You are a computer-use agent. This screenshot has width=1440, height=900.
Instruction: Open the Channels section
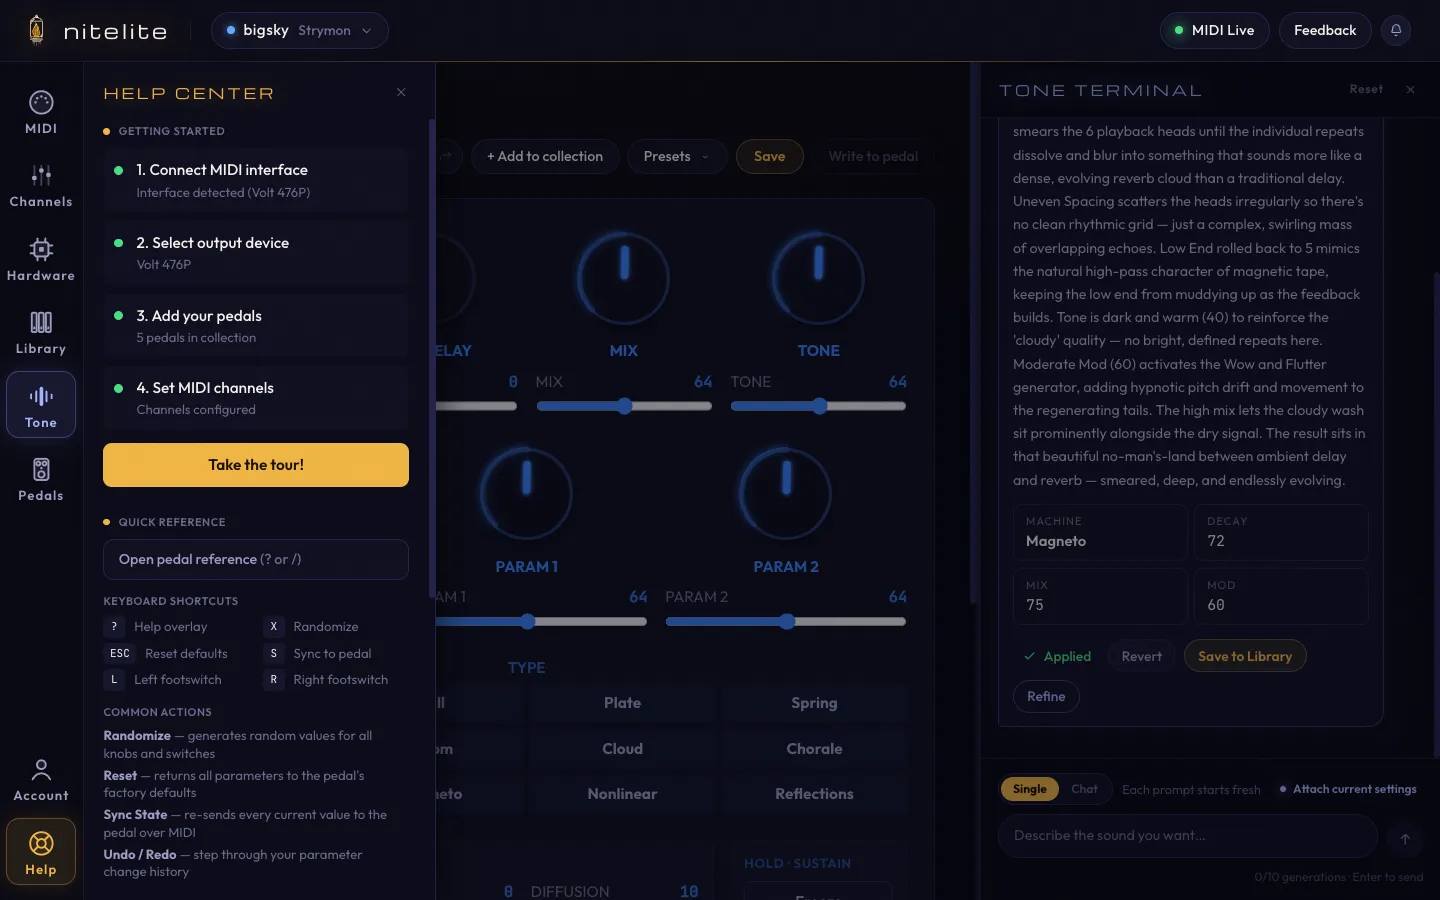41,186
